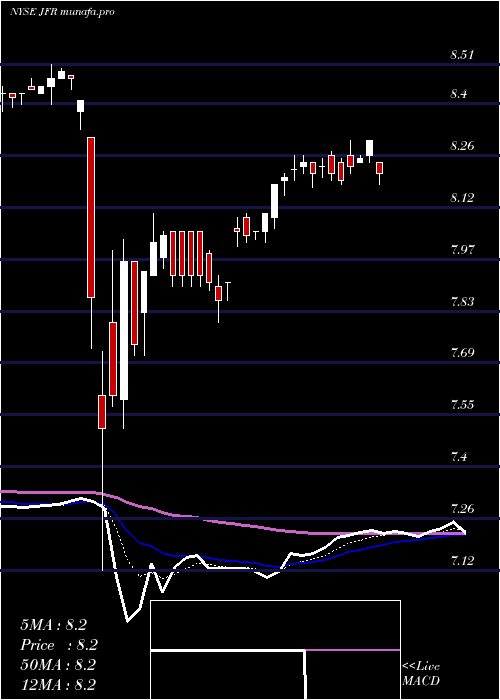Click the 7.4 price axis label
The width and height of the screenshot is (500, 700).
[460, 457]
